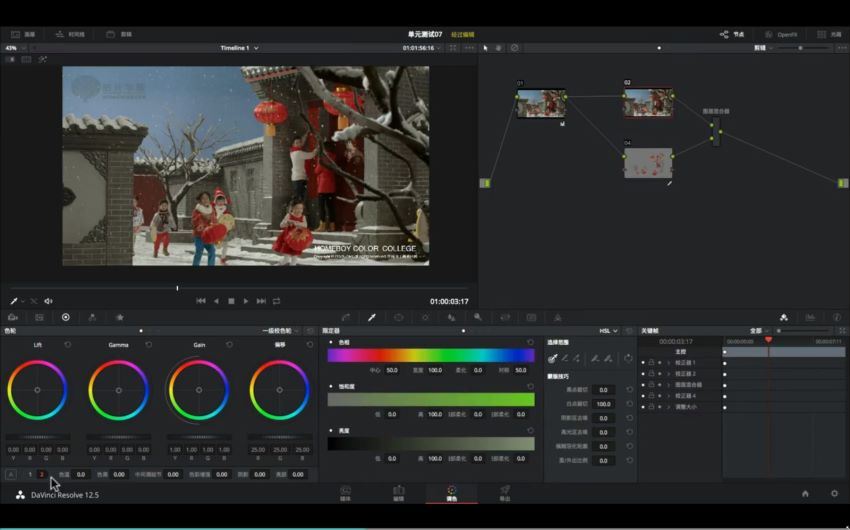Open the Curves palette
This screenshot has height=530, width=850.
[346, 318]
